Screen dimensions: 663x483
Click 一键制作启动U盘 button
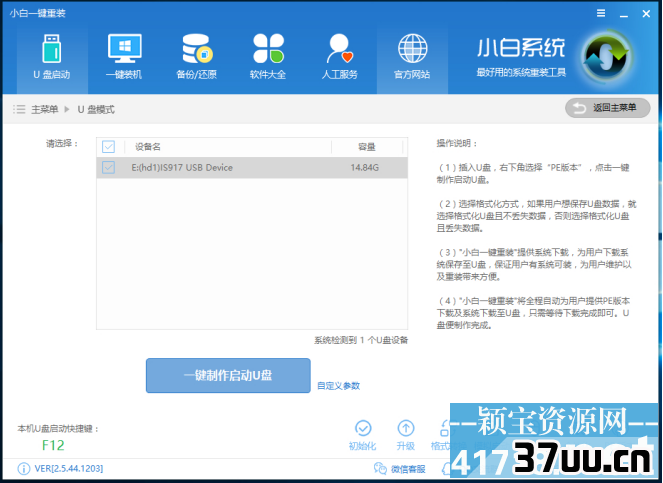click(x=228, y=376)
